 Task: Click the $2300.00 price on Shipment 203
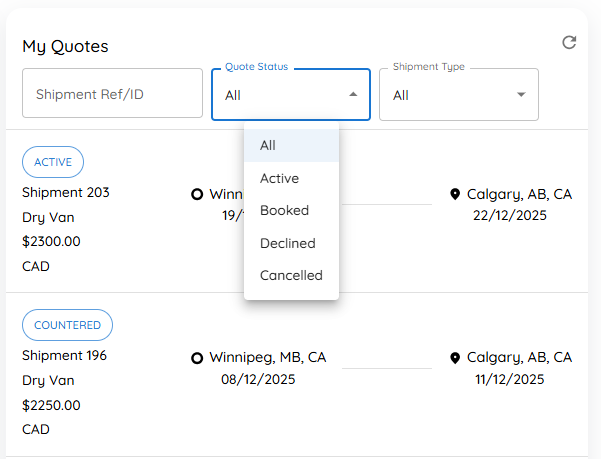click(51, 241)
